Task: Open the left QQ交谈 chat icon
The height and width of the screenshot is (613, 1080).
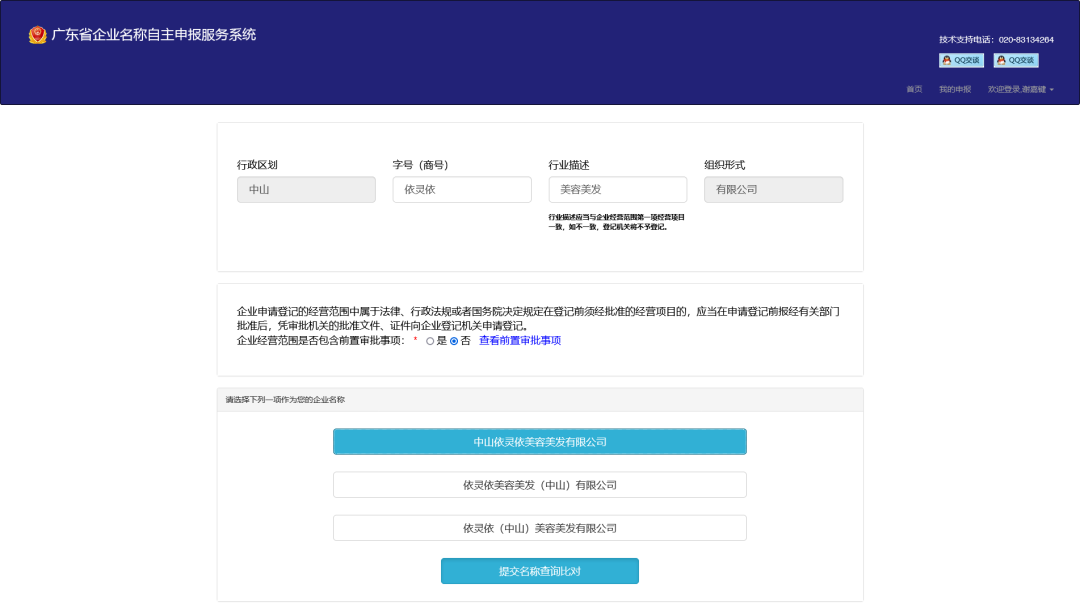Action: (x=961, y=60)
